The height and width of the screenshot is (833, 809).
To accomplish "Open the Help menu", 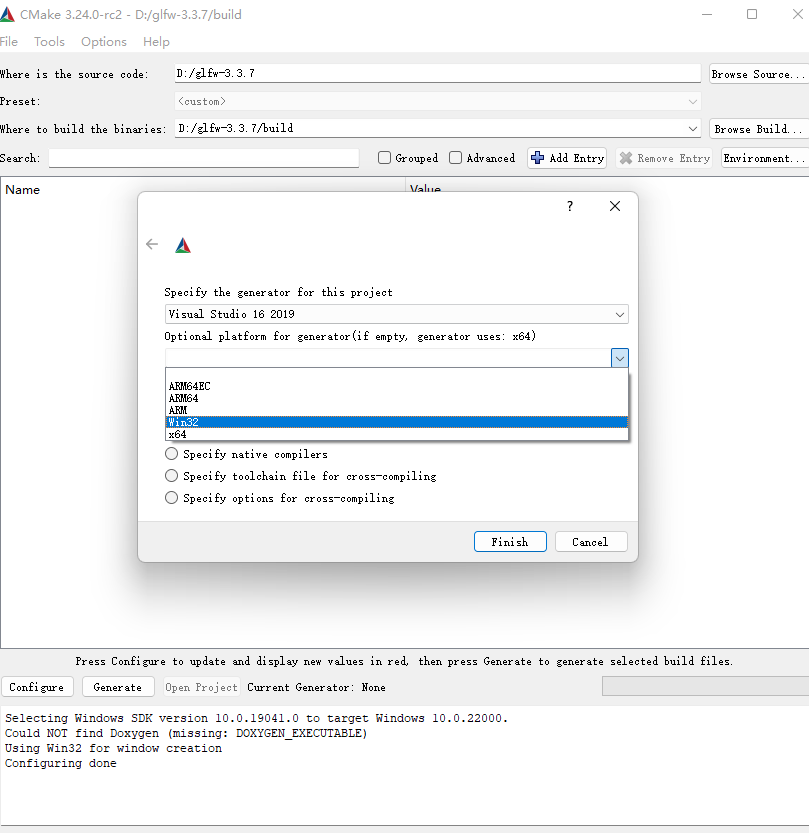I will [156, 41].
